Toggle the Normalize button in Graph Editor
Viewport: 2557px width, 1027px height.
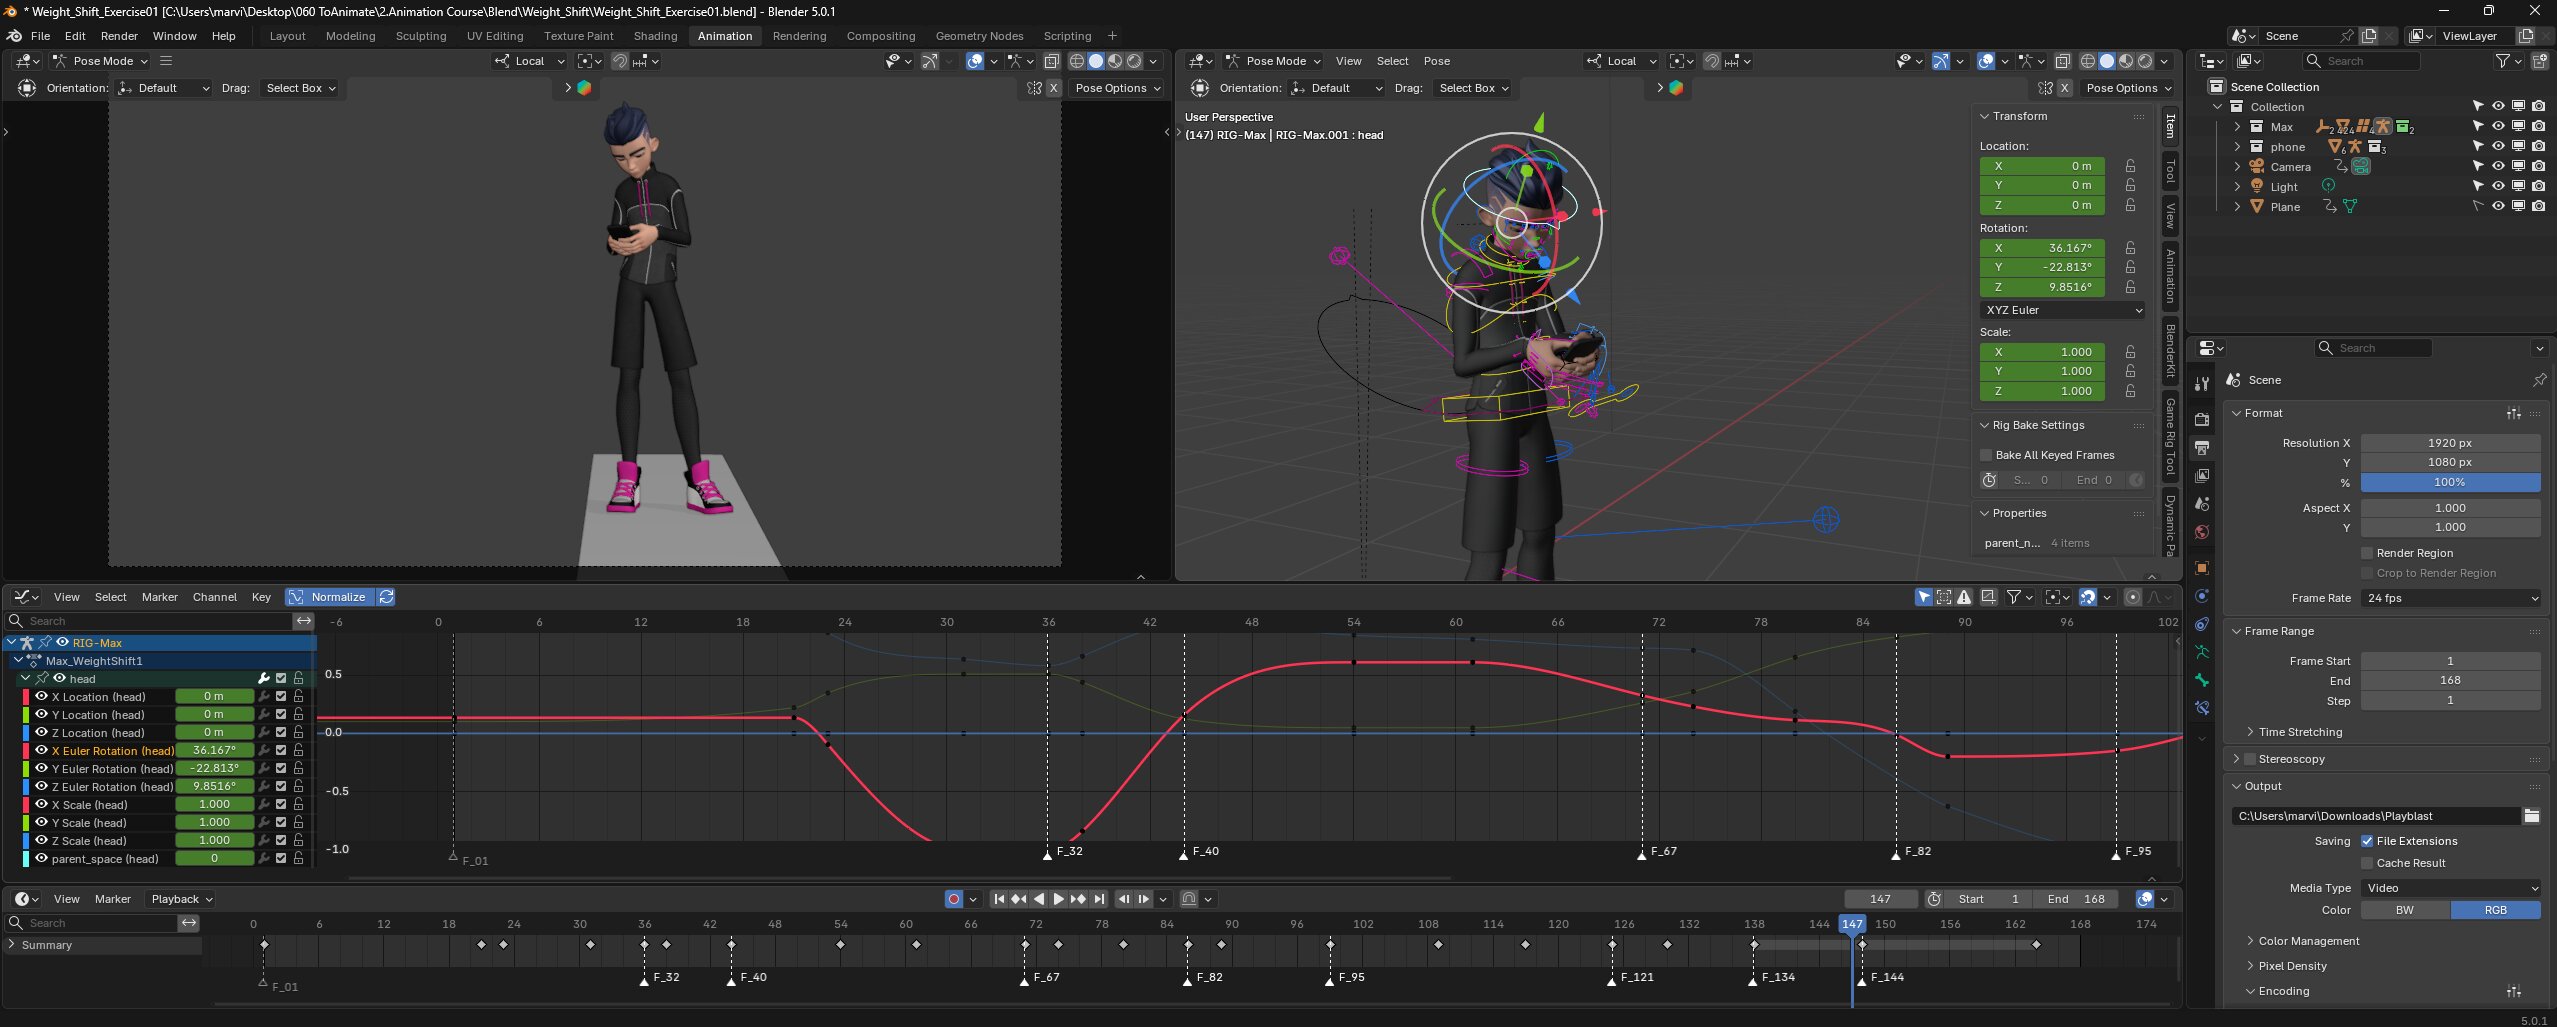(x=329, y=597)
